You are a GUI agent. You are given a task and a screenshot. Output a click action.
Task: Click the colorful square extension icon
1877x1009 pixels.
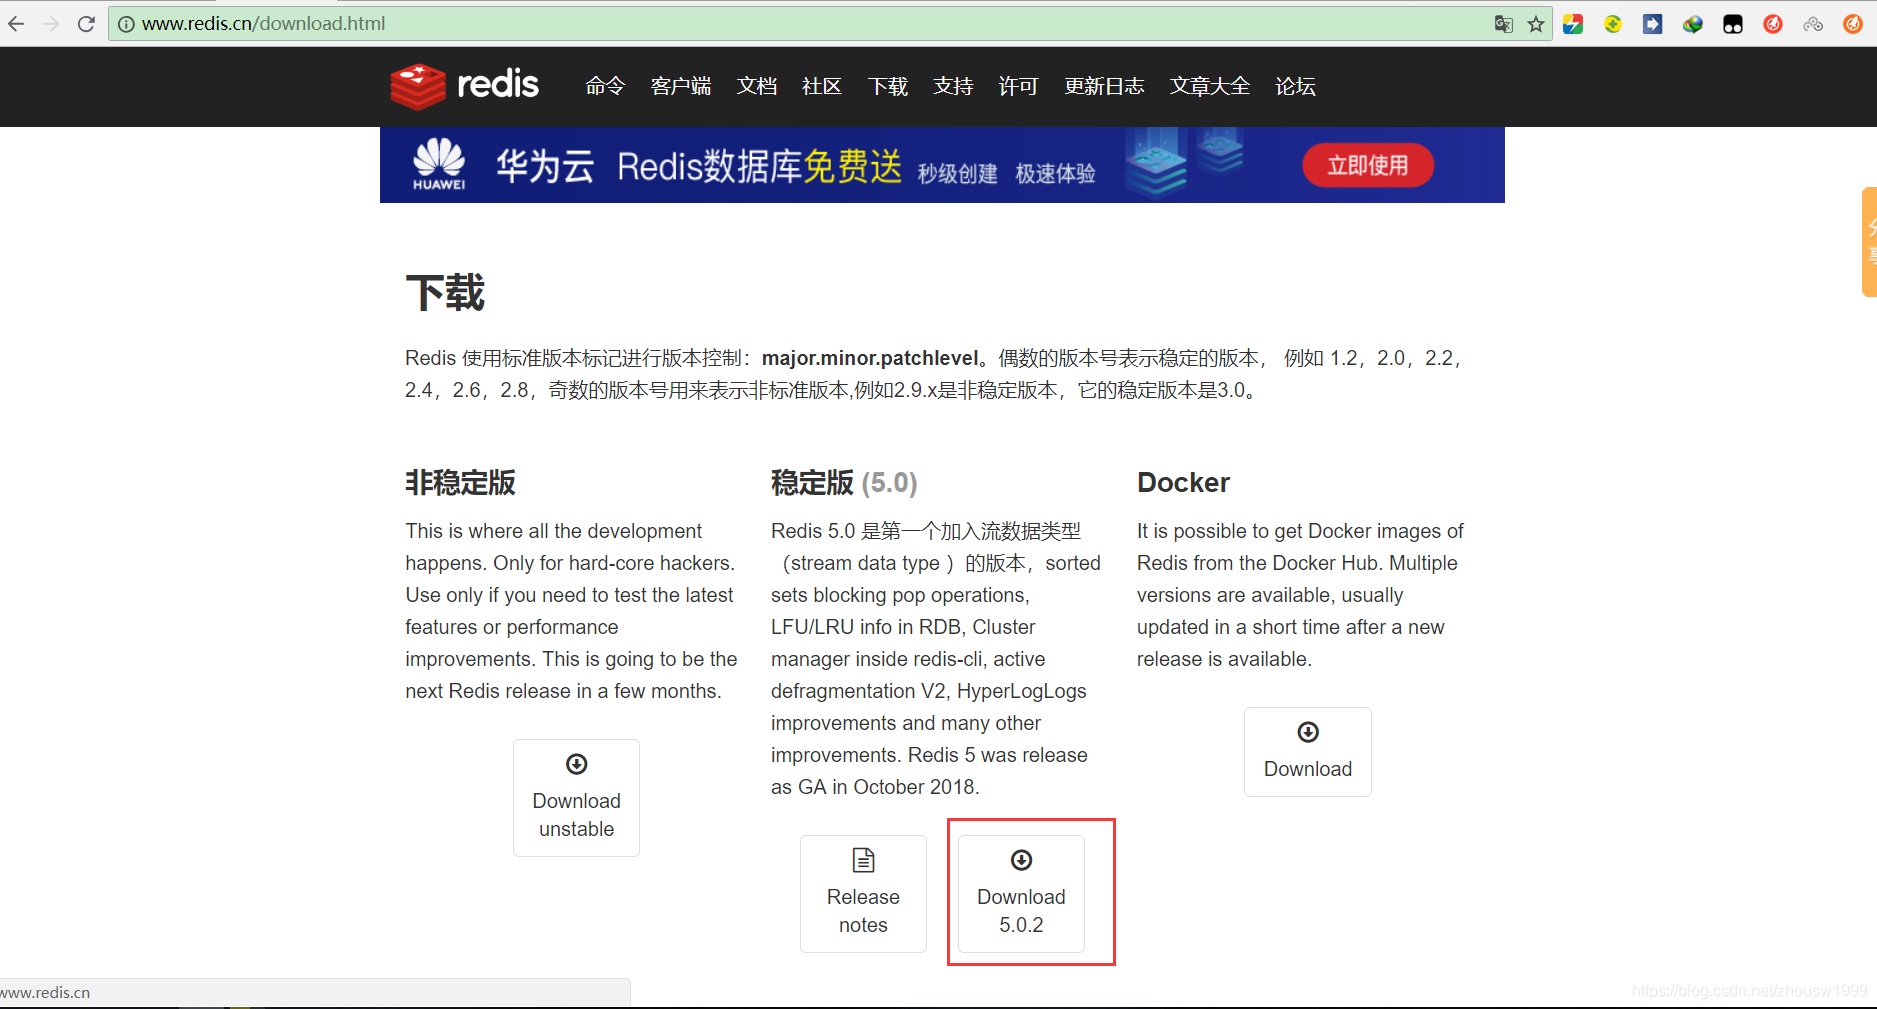(1573, 23)
